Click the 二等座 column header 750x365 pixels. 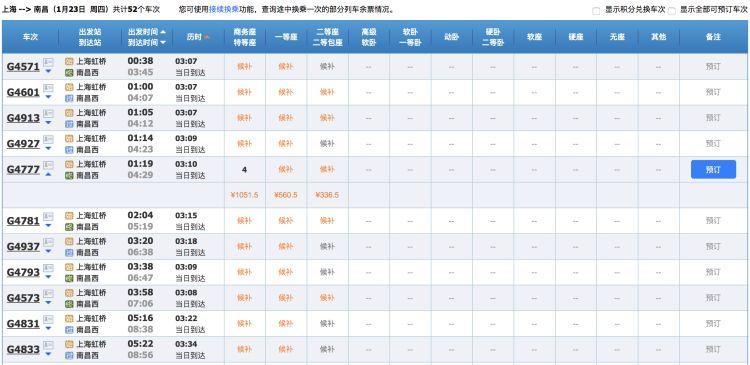pyautogui.click(x=328, y=32)
